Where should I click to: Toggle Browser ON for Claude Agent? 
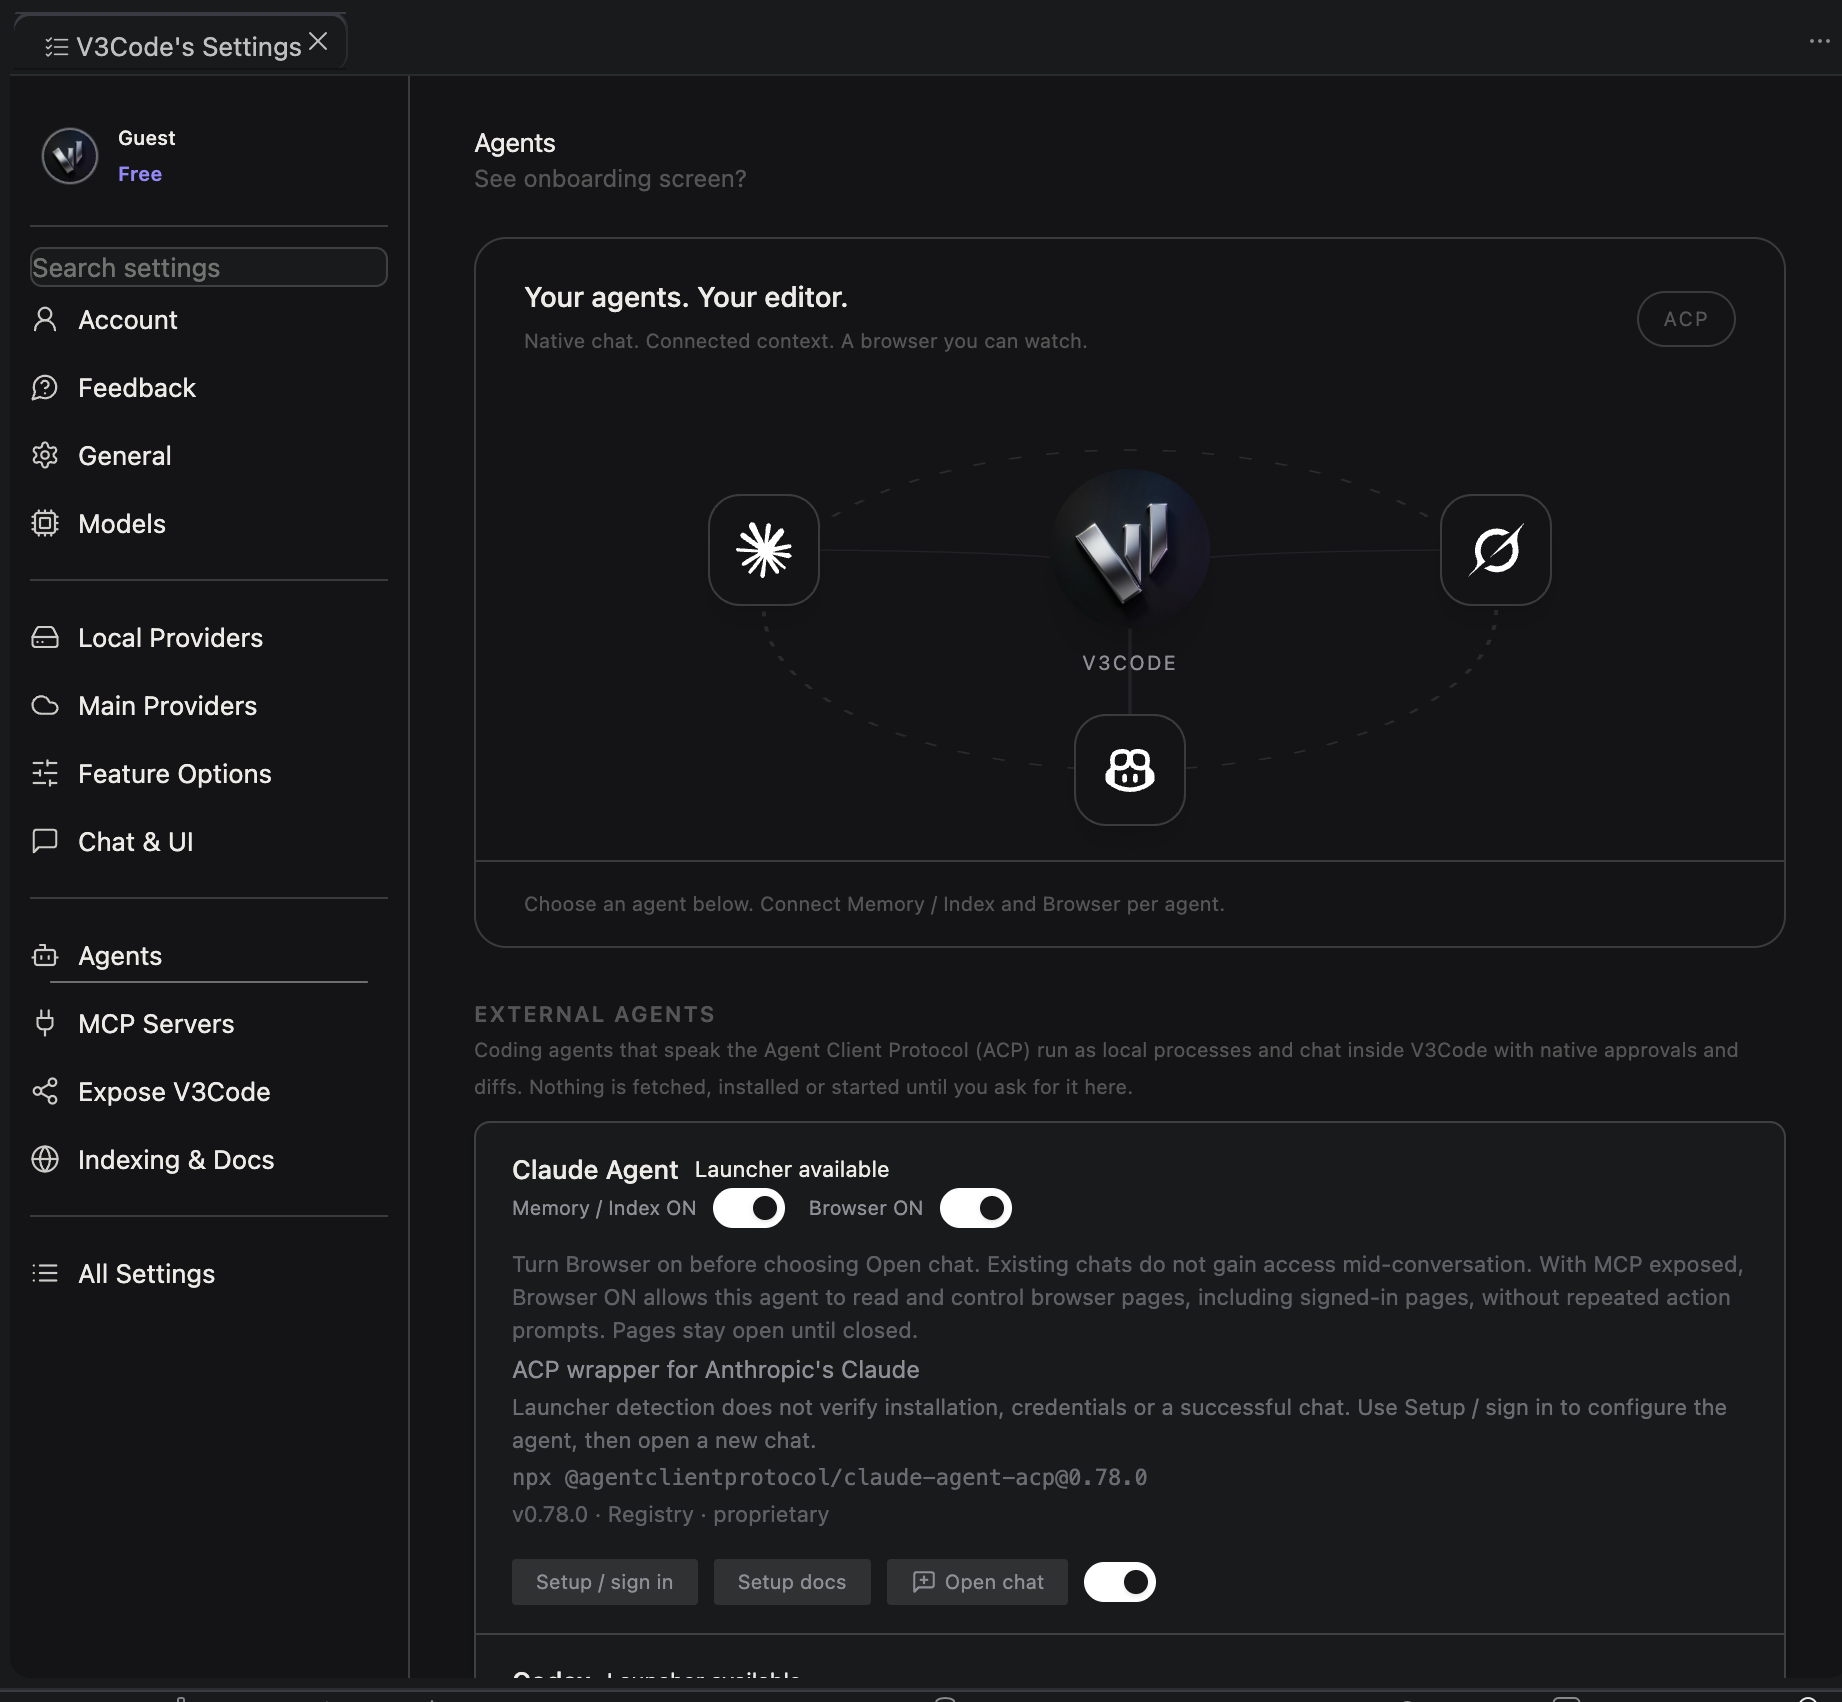click(x=976, y=1208)
